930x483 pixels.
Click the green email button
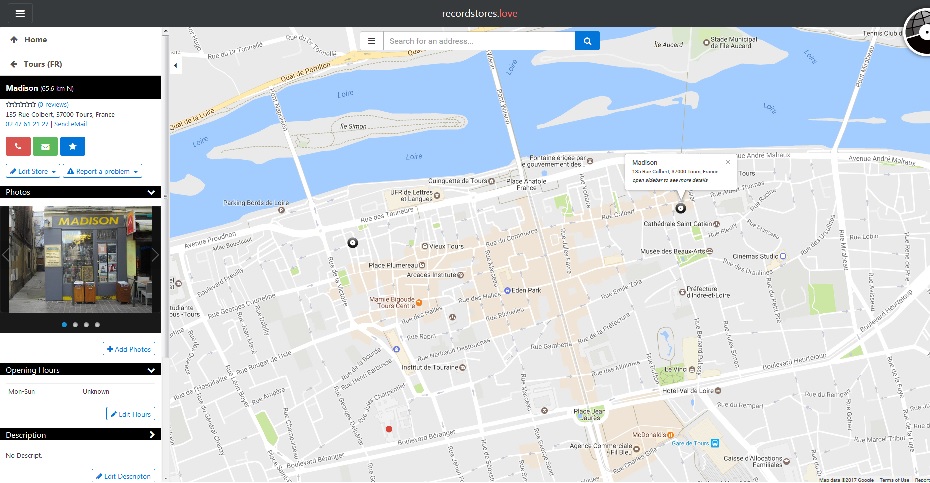[x=45, y=147]
